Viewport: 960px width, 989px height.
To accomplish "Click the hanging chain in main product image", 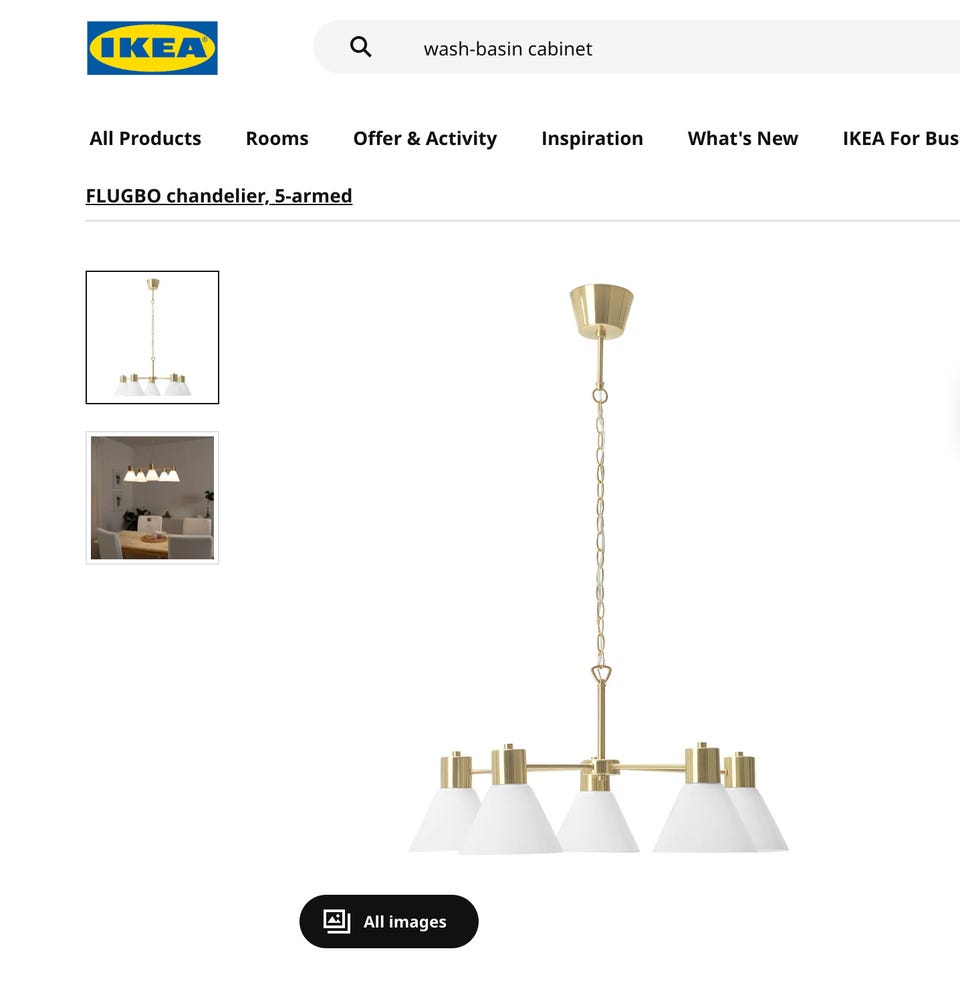I will point(600,530).
